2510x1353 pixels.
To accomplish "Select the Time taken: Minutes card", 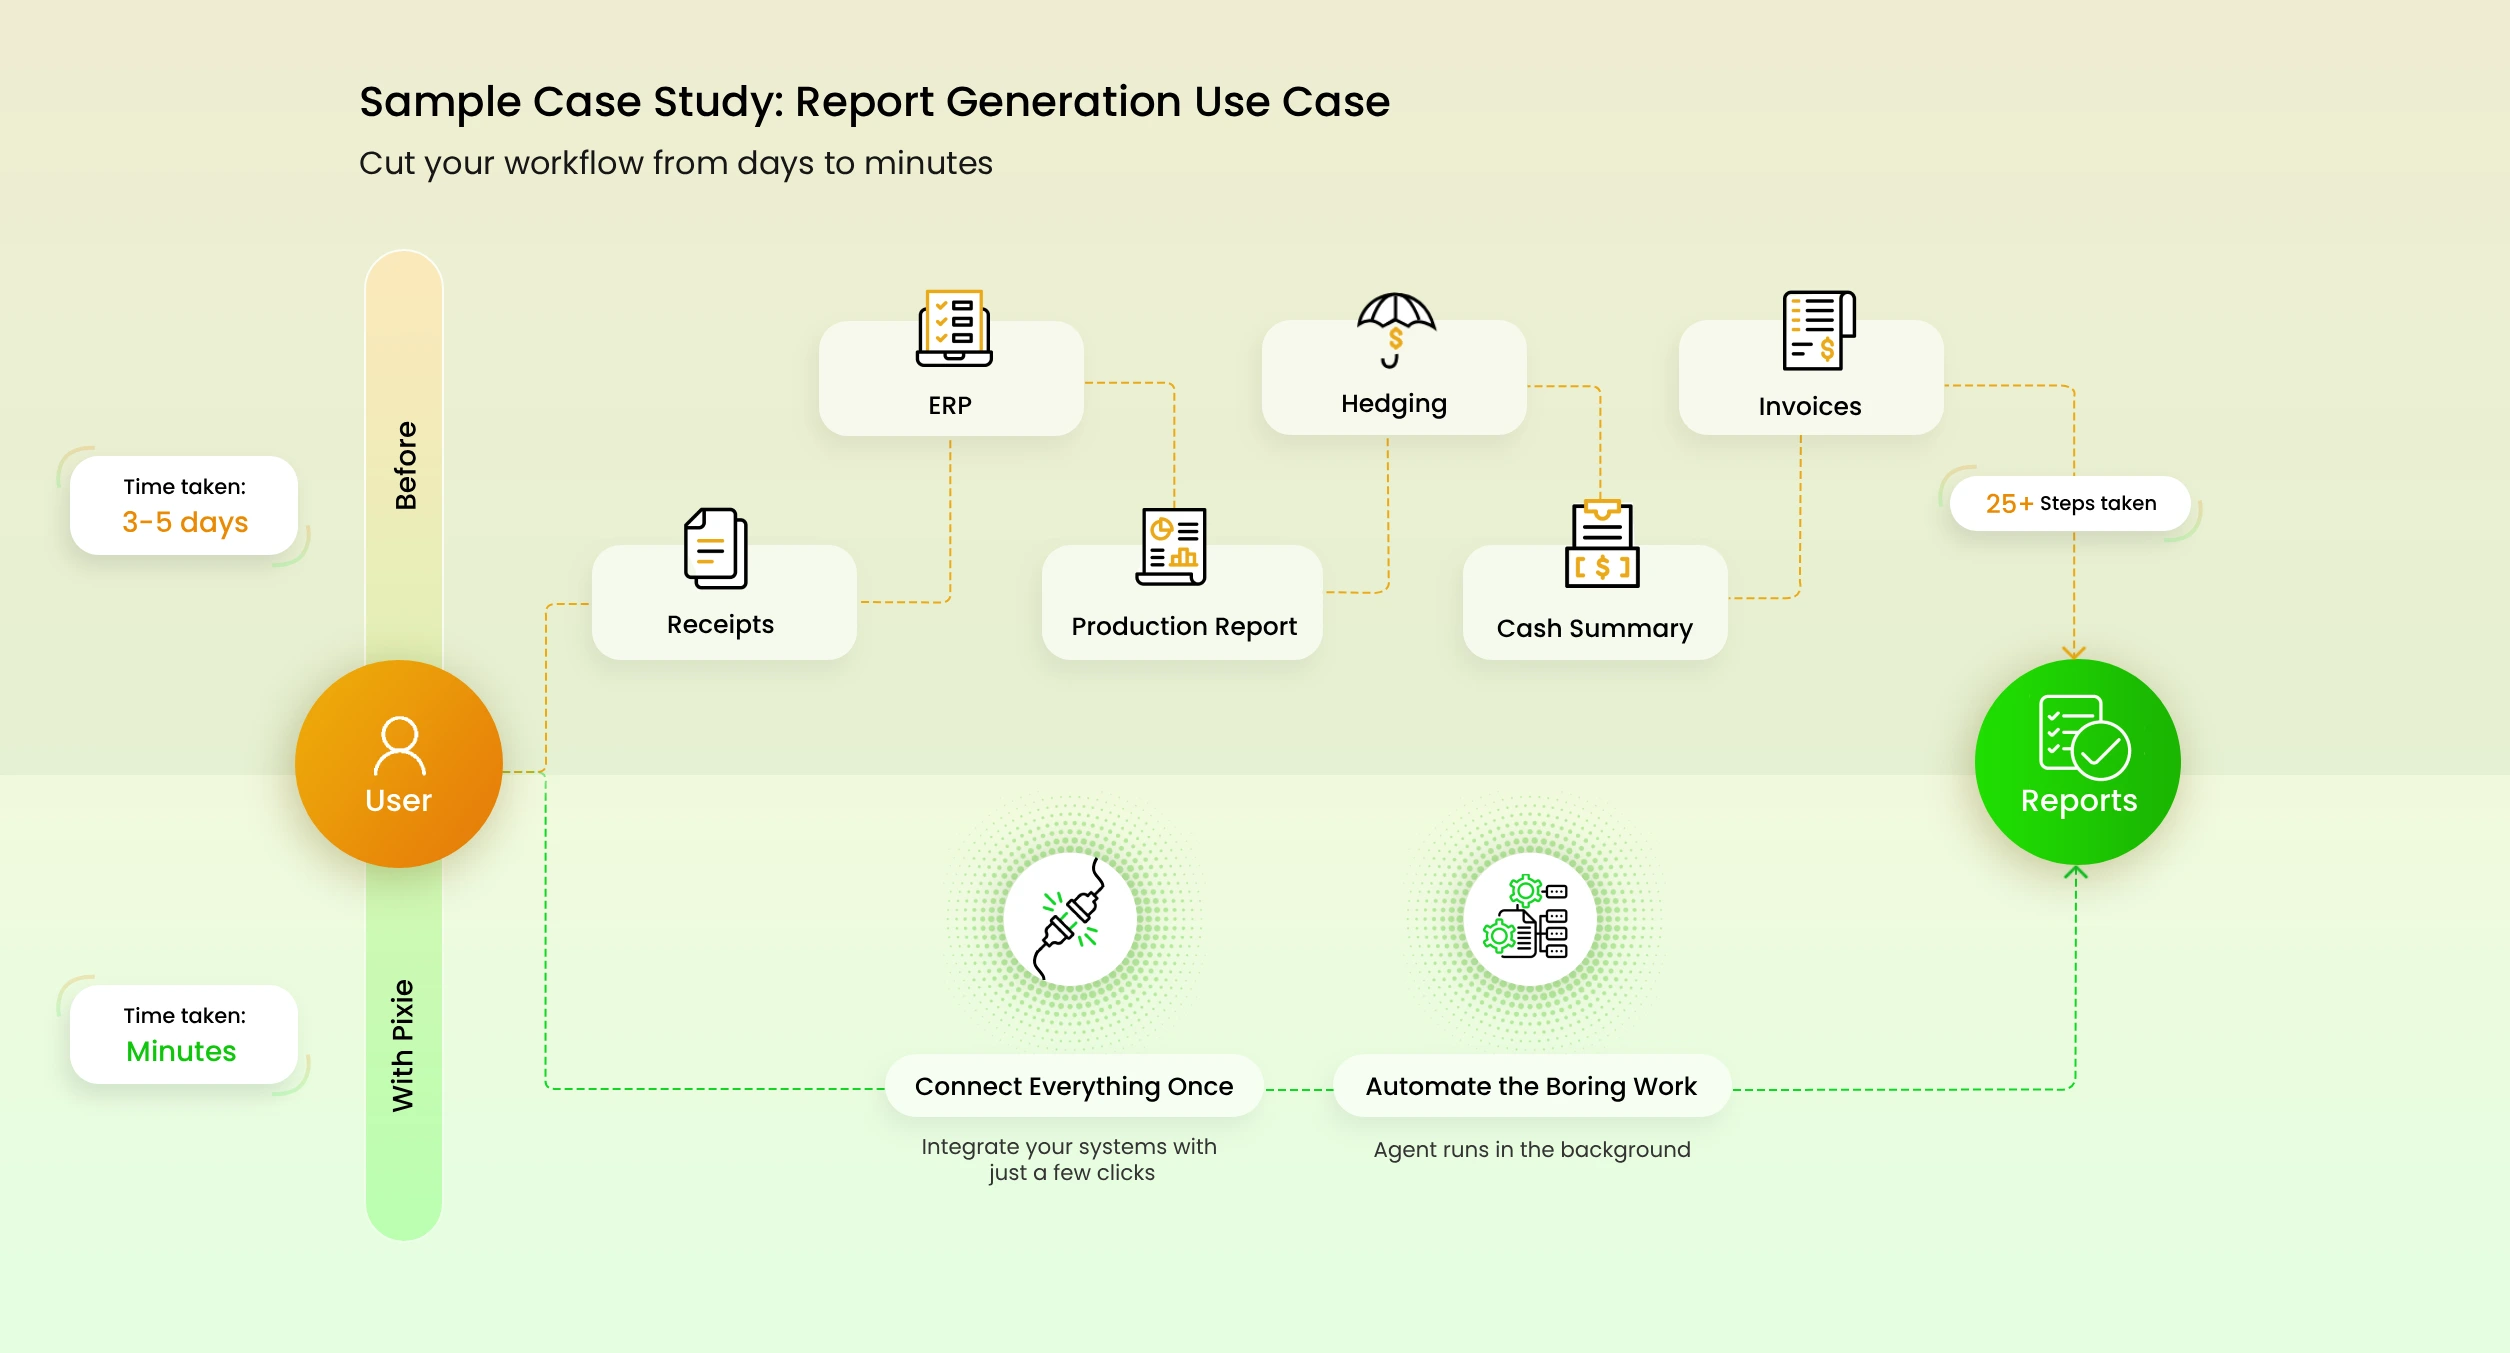I will 184,1034.
